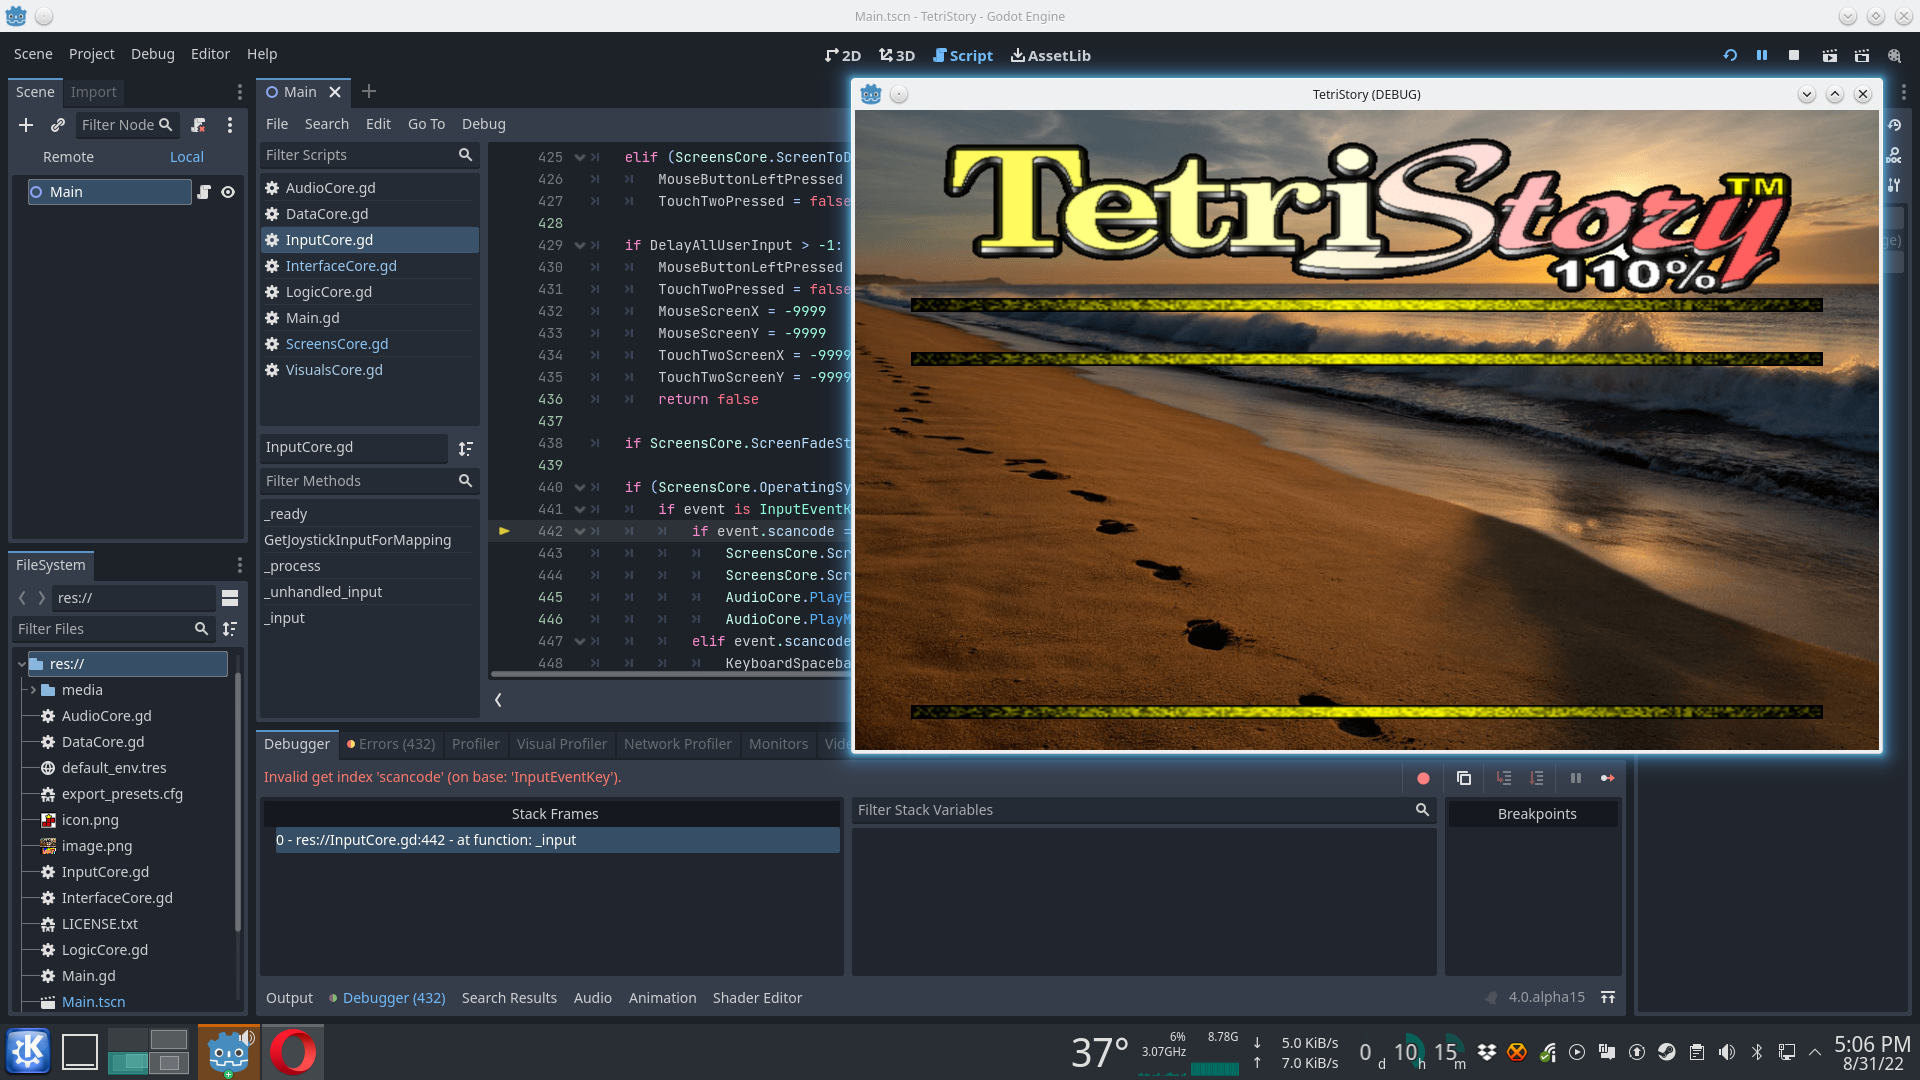Open script attached to Main node

[204, 192]
